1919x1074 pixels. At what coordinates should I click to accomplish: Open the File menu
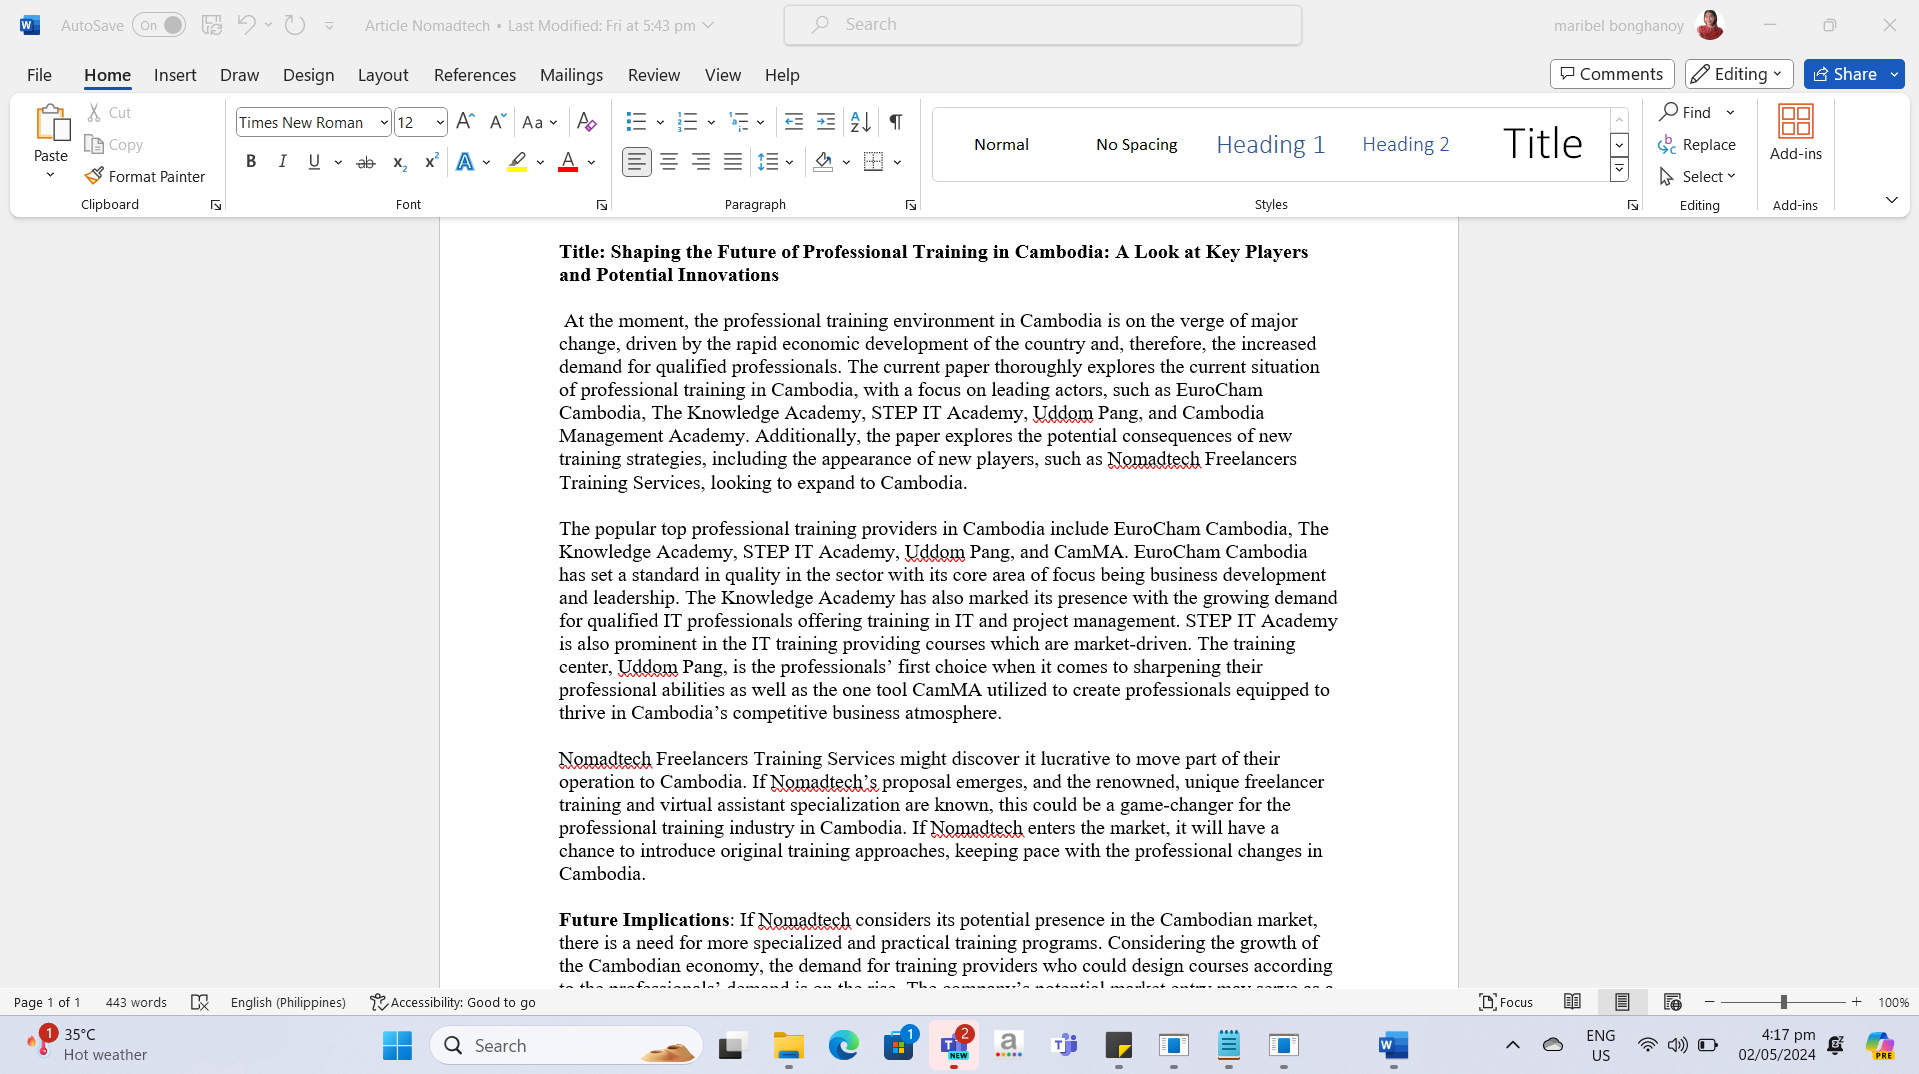[39, 75]
